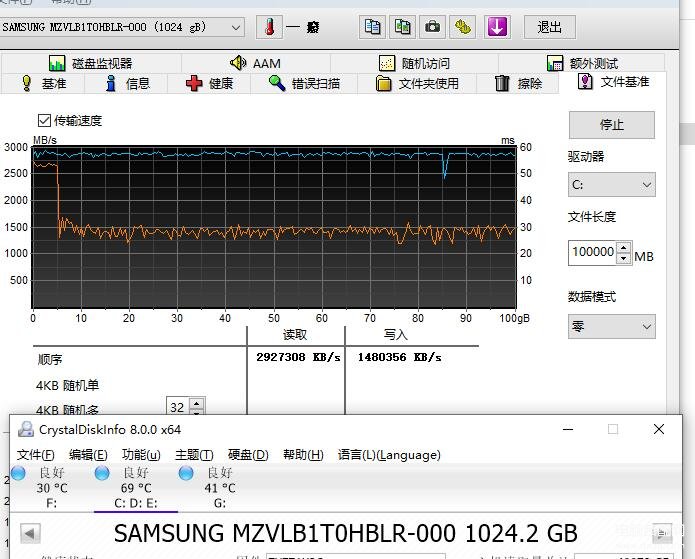Toggle the 传输速度 transfer speed checkbox
This screenshot has width=695, height=559.
coord(44,120)
